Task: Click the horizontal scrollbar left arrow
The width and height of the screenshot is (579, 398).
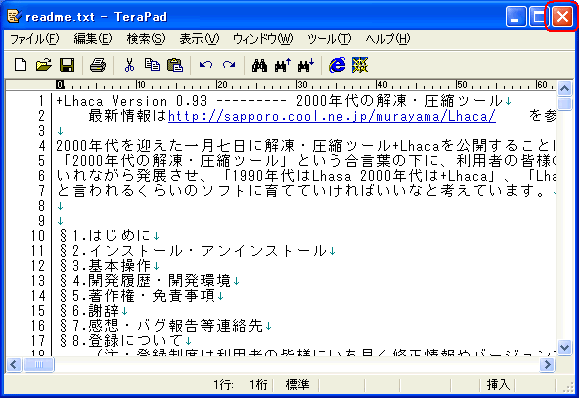Action: tap(14, 365)
